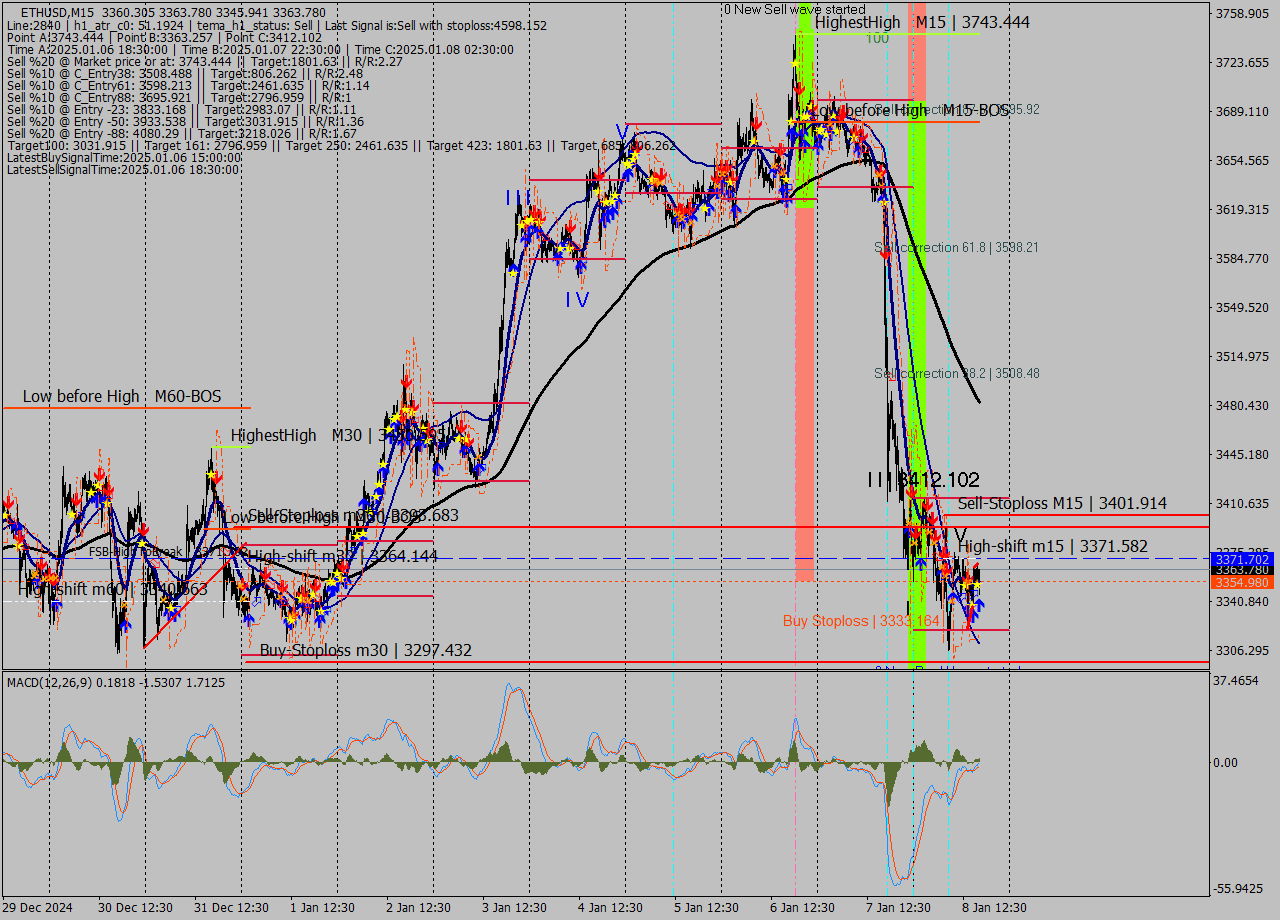
Task: Click 'Sell correction 38.2' level label
Action: pyautogui.click(x=956, y=373)
